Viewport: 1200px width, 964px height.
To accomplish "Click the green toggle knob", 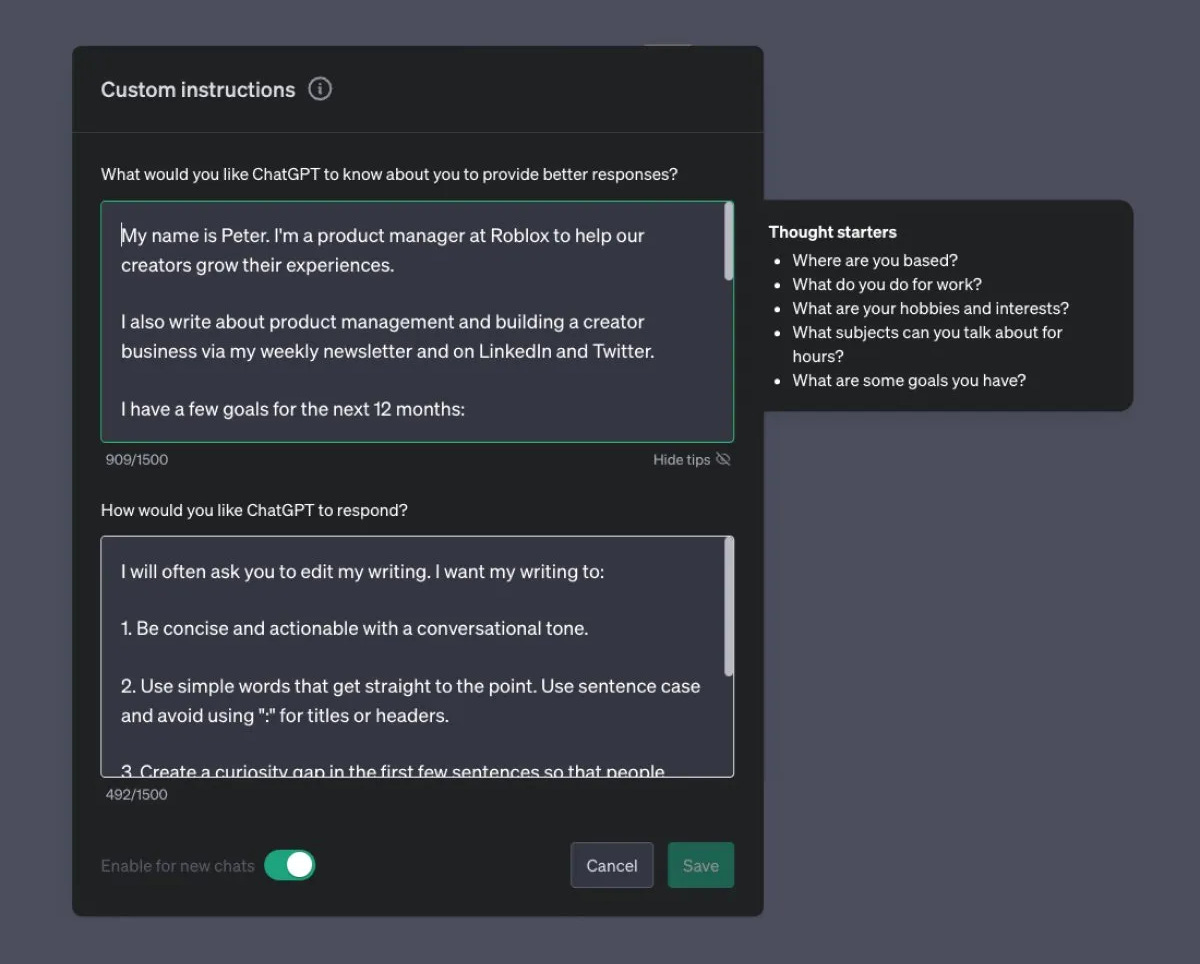I will [x=300, y=865].
